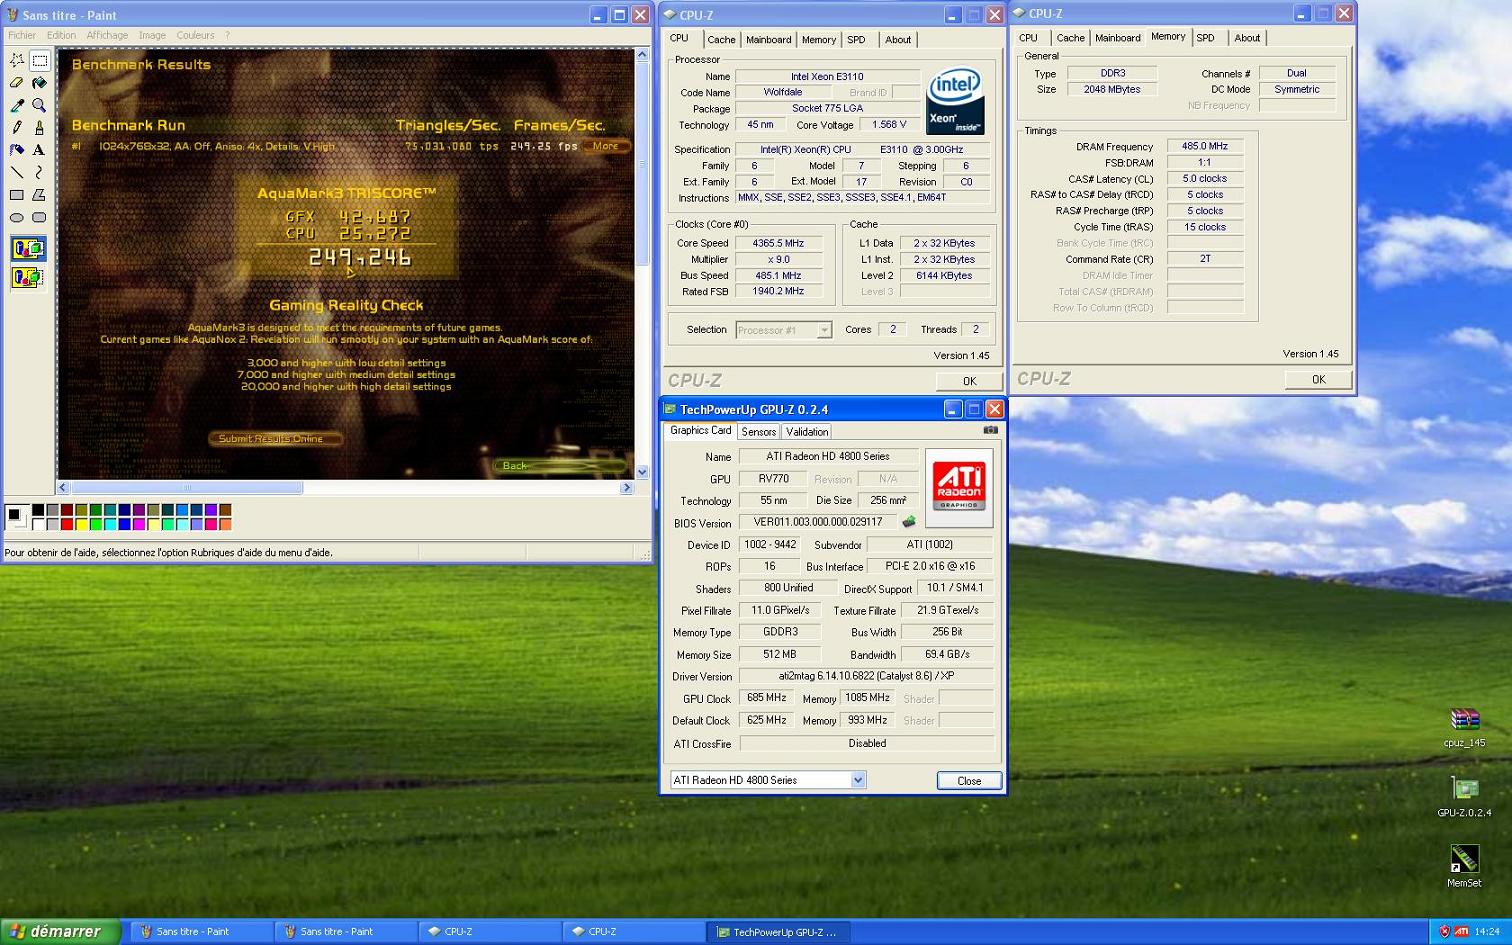Click the Paint horizontal scrollbar thumb
The width and height of the screenshot is (1512, 945).
coord(186,488)
